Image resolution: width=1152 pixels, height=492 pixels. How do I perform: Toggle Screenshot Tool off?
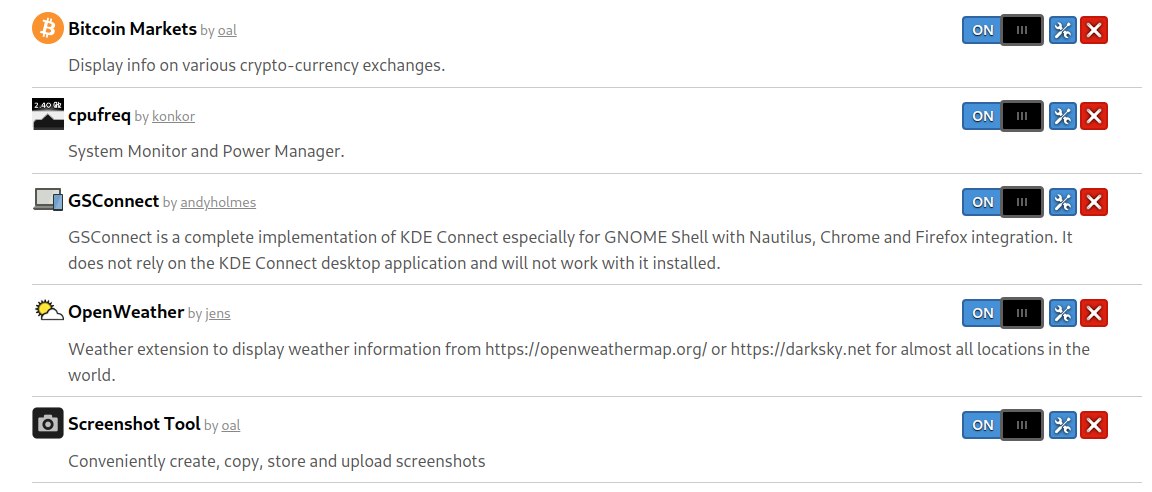(x=1003, y=425)
